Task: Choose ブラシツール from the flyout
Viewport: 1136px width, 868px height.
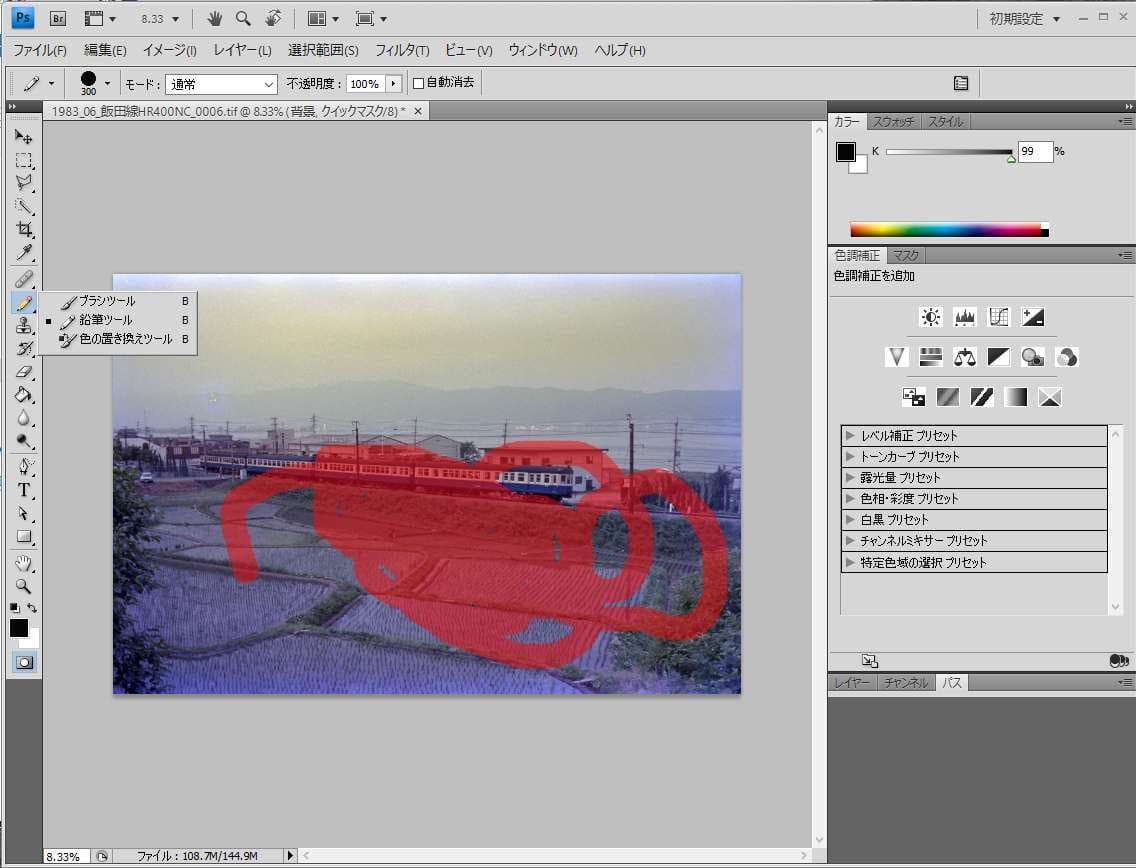Action: point(107,301)
